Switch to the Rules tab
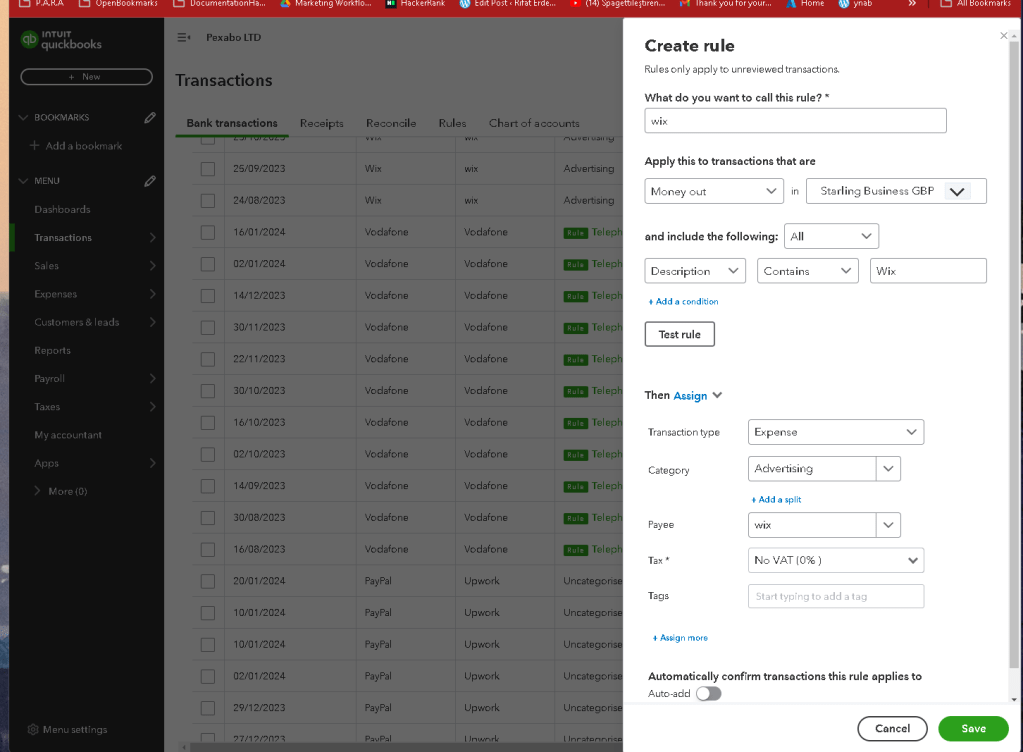The width and height of the screenshot is (1023, 752). point(452,123)
